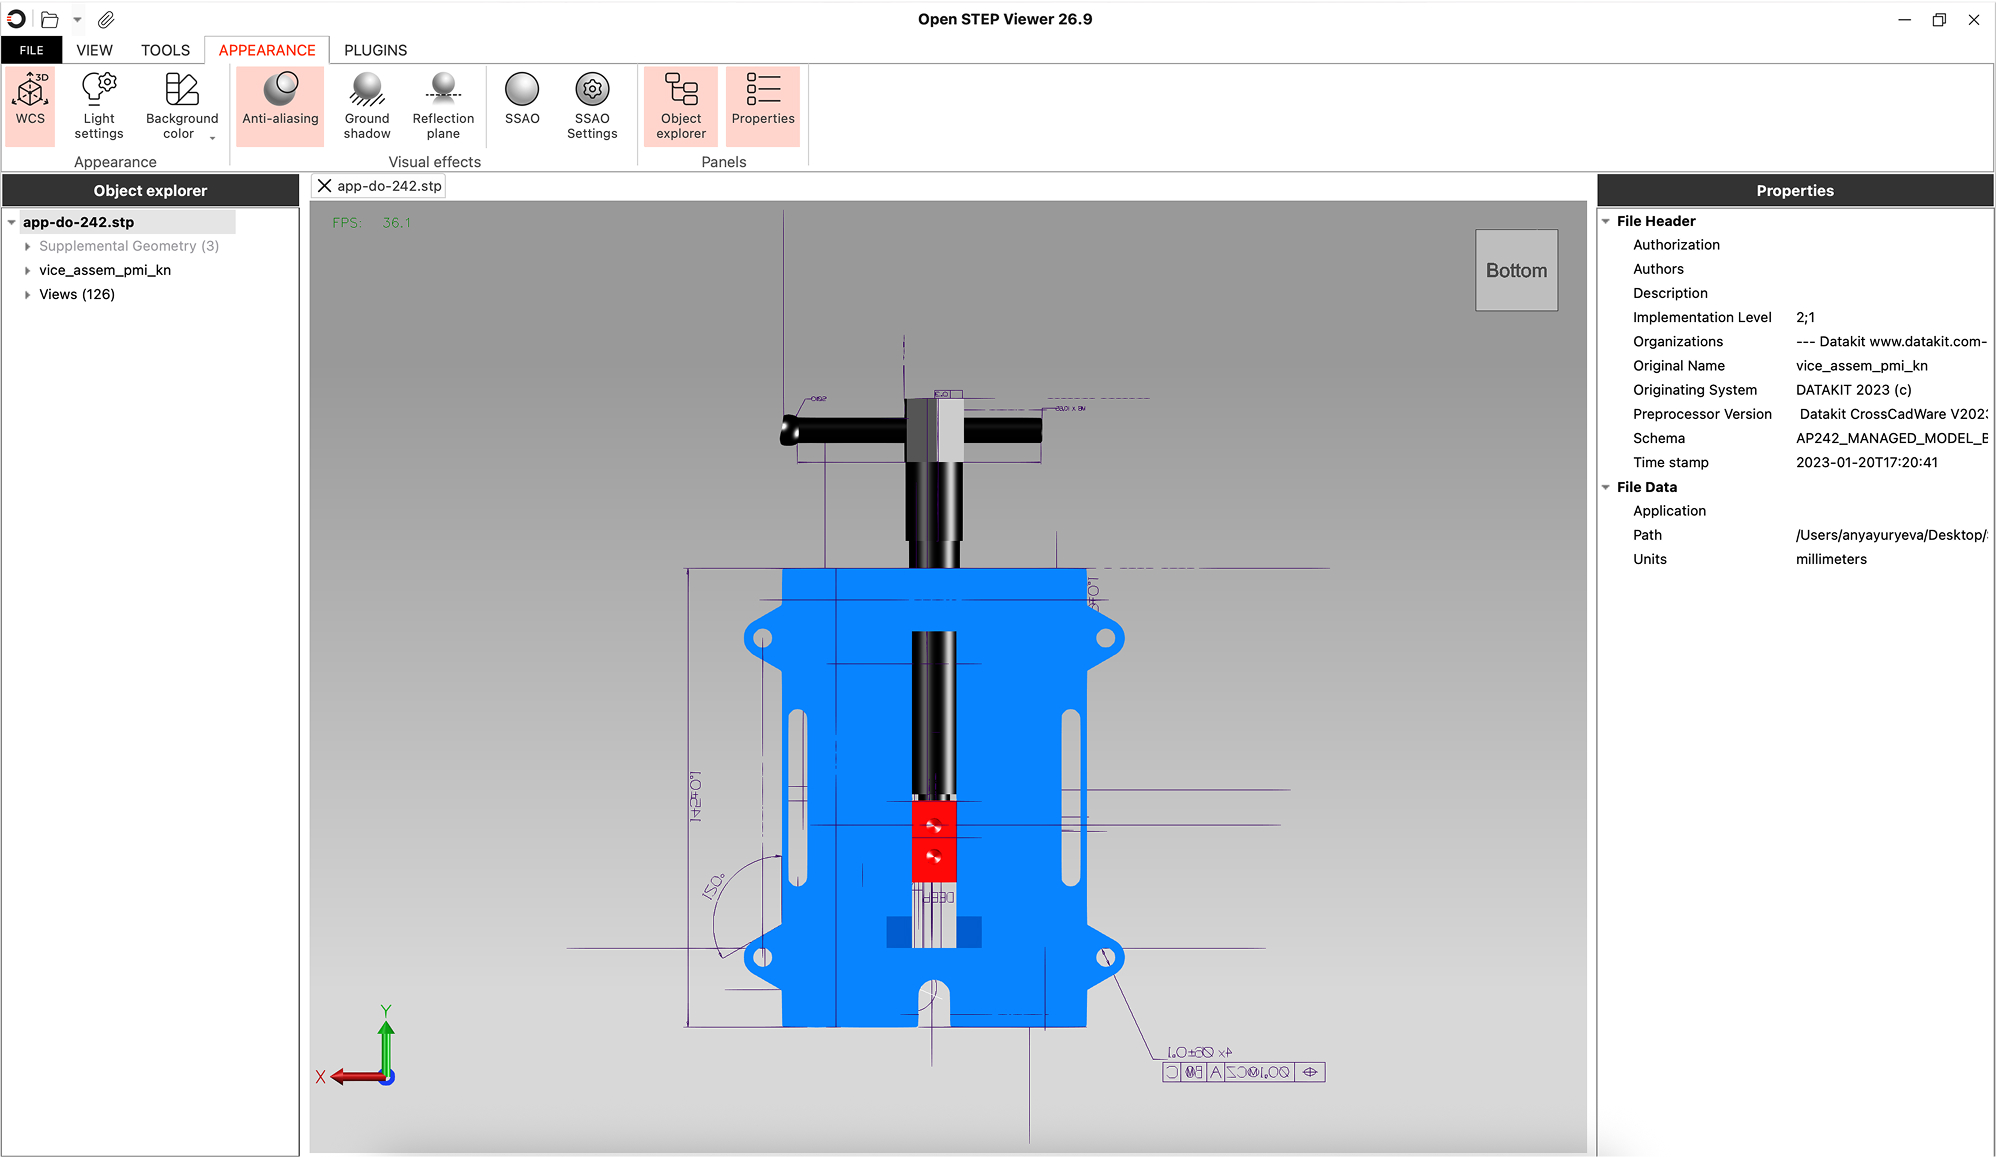Expand Views (126) tree node
The width and height of the screenshot is (1996, 1157).
point(27,295)
